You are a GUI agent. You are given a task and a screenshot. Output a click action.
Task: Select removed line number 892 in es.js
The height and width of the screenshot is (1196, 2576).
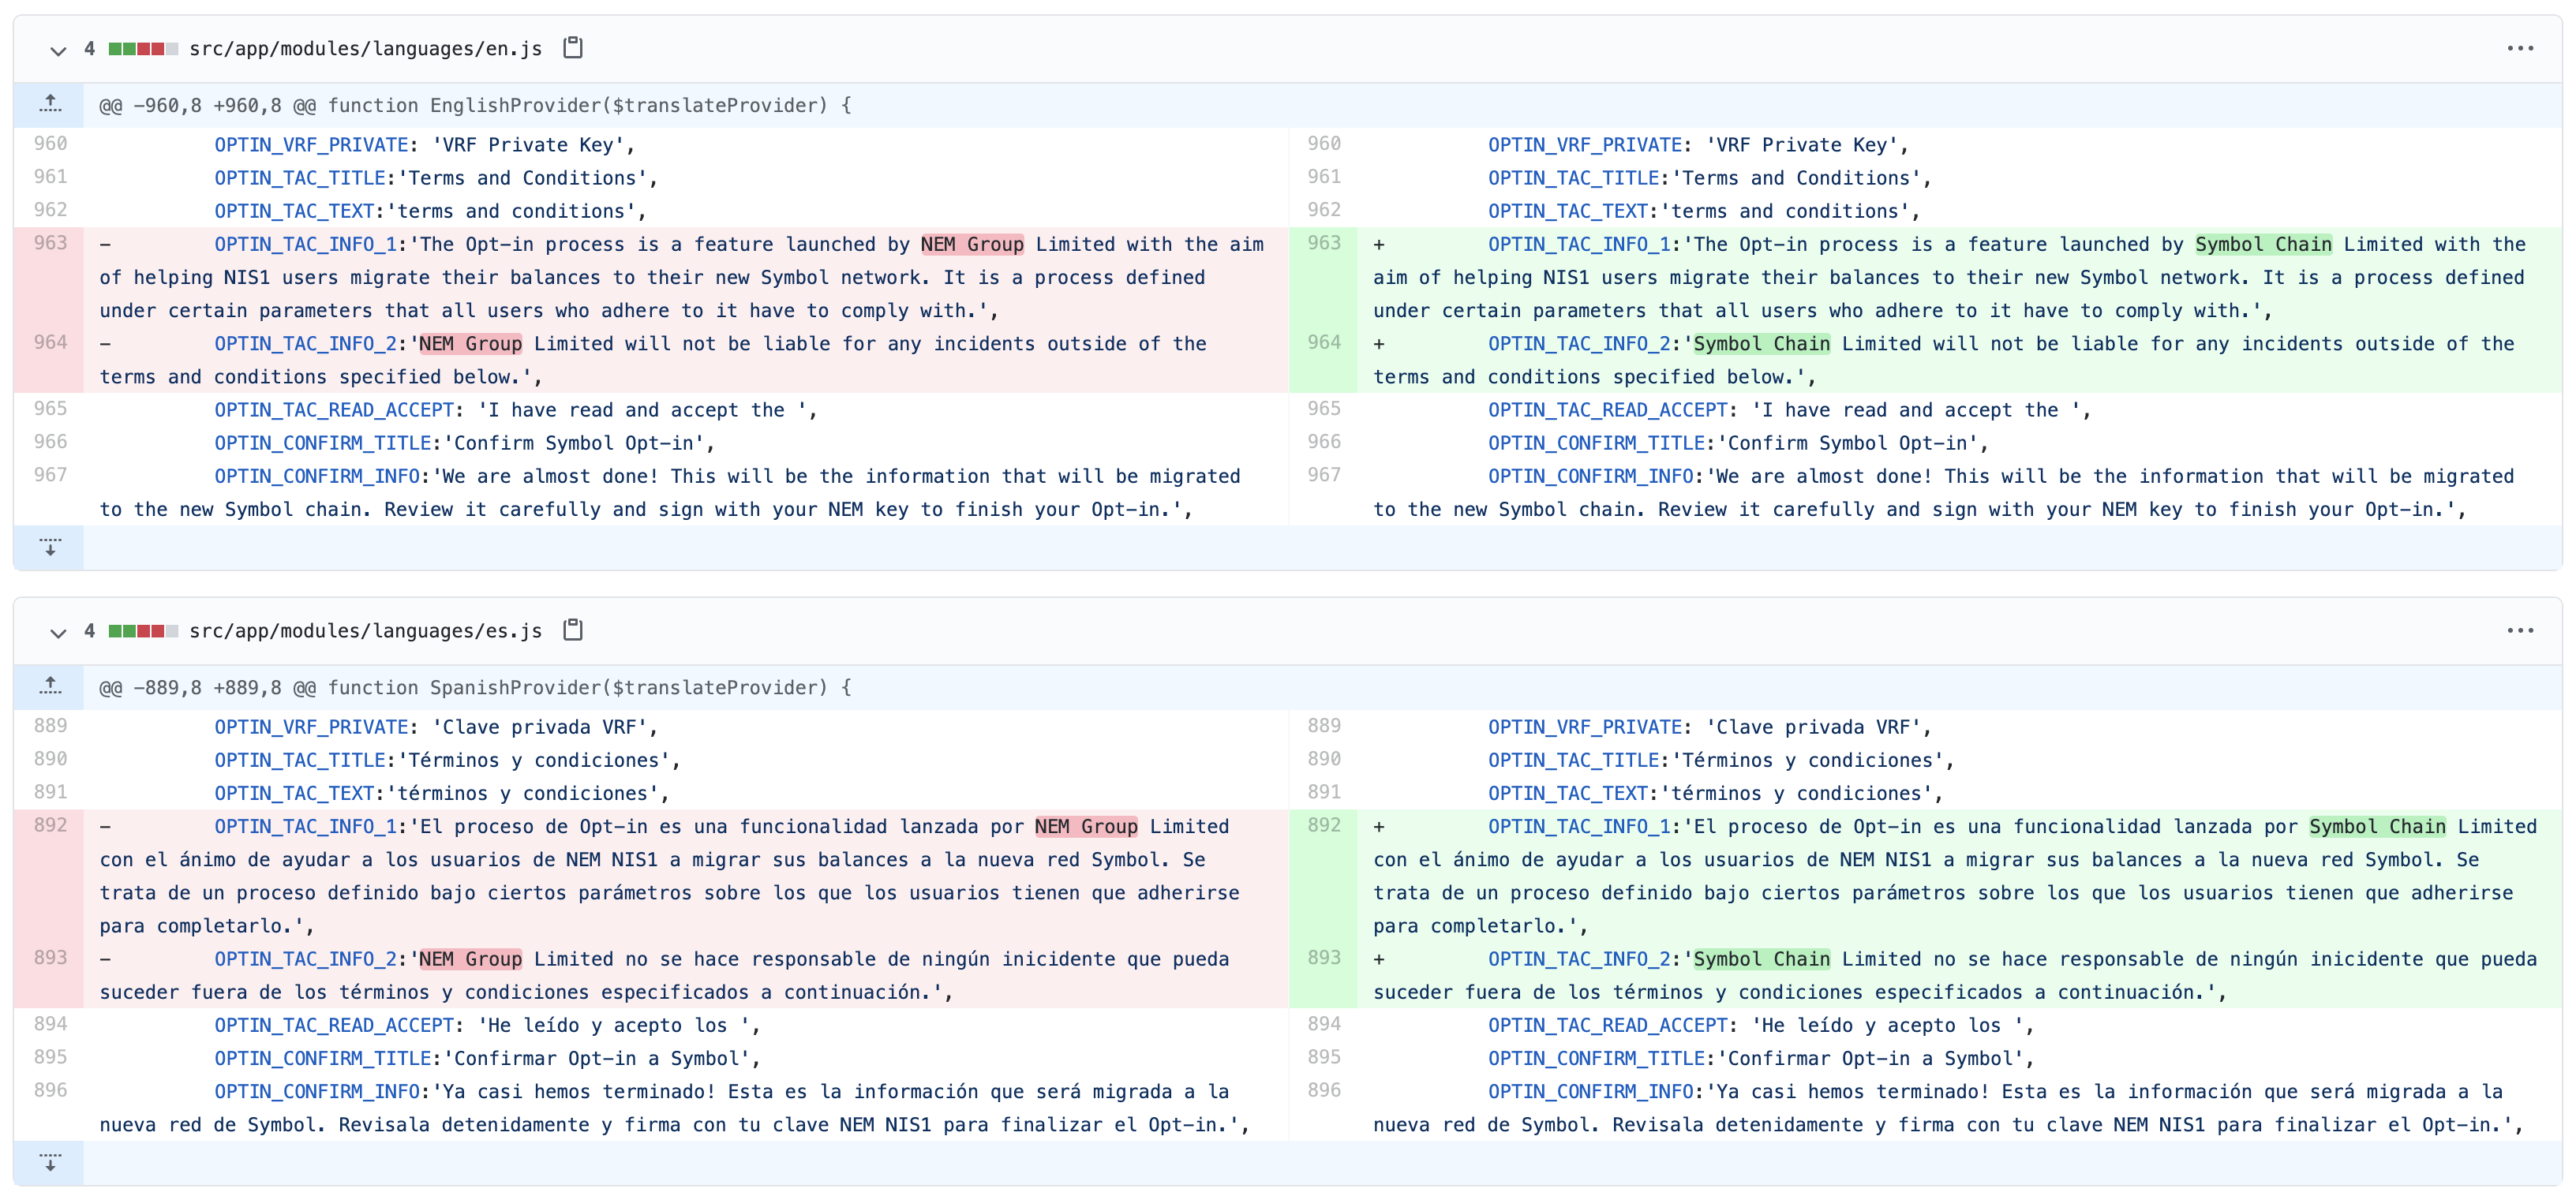click(x=50, y=825)
